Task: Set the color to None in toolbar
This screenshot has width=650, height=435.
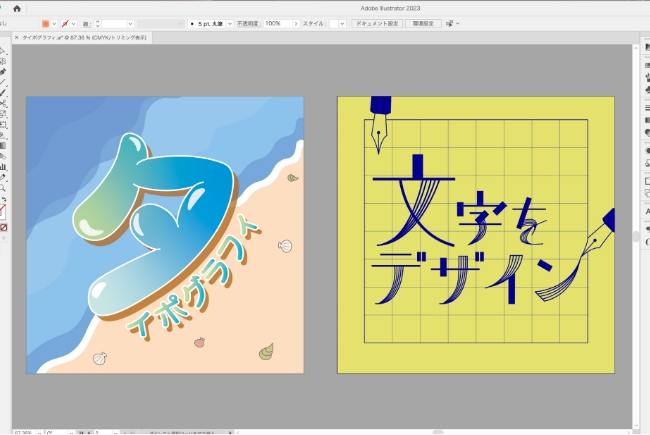Action: pyautogui.click(x=4, y=227)
